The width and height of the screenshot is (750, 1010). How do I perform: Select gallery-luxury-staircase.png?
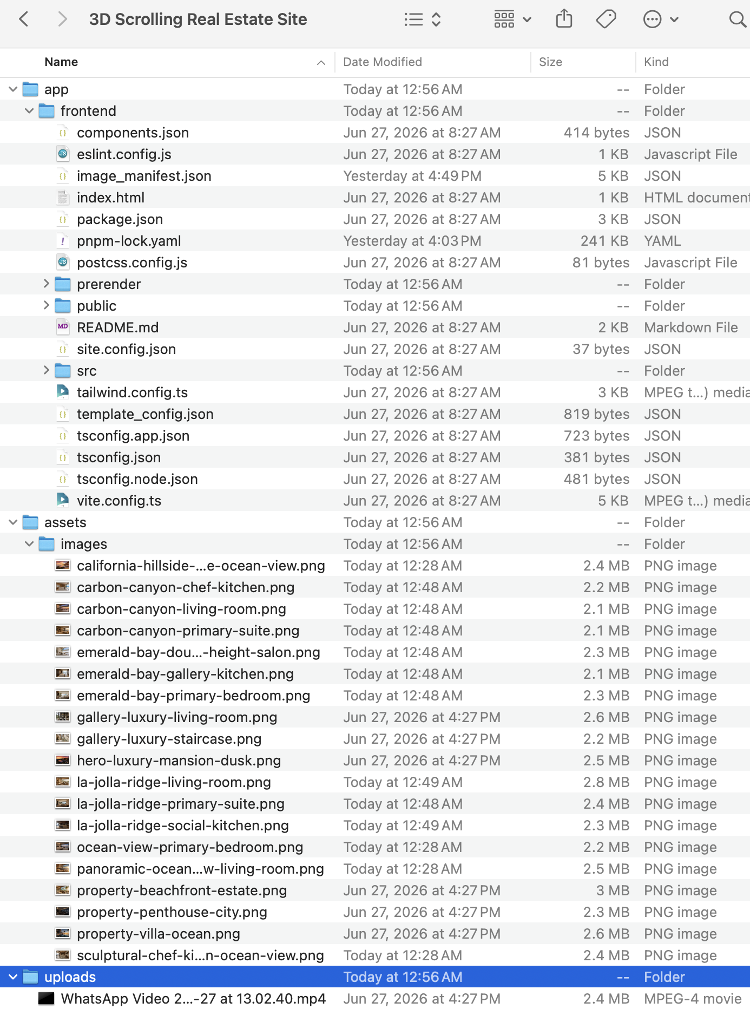point(169,739)
